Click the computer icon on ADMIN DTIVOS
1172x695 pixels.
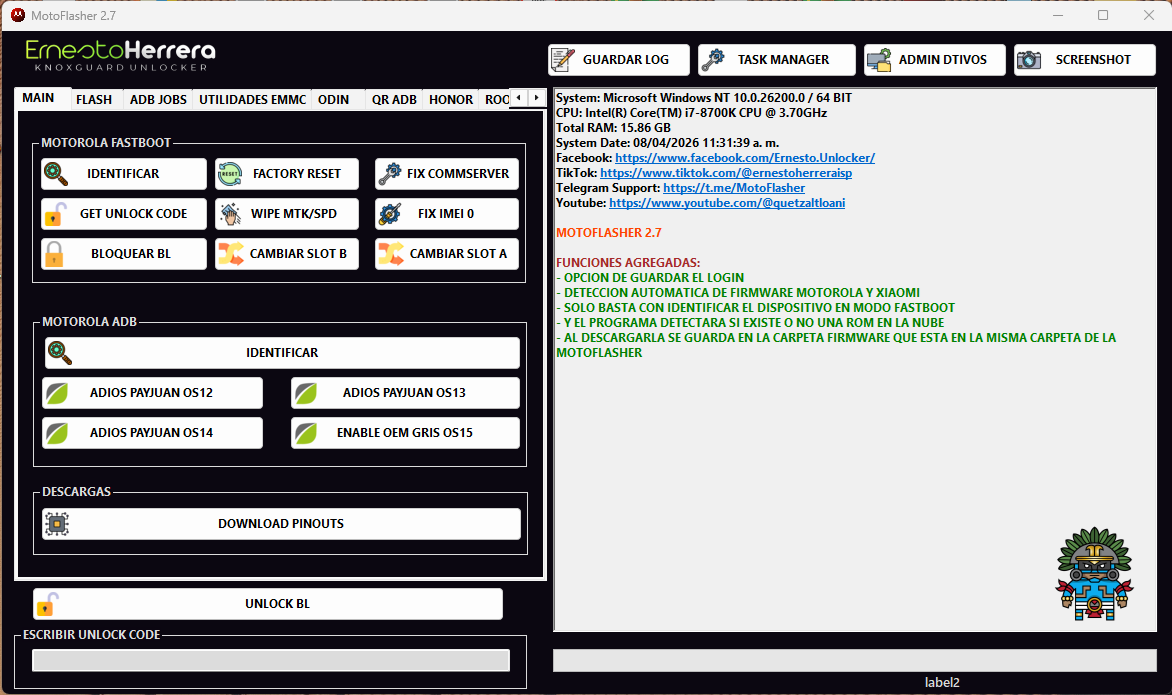pyautogui.click(x=879, y=60)
